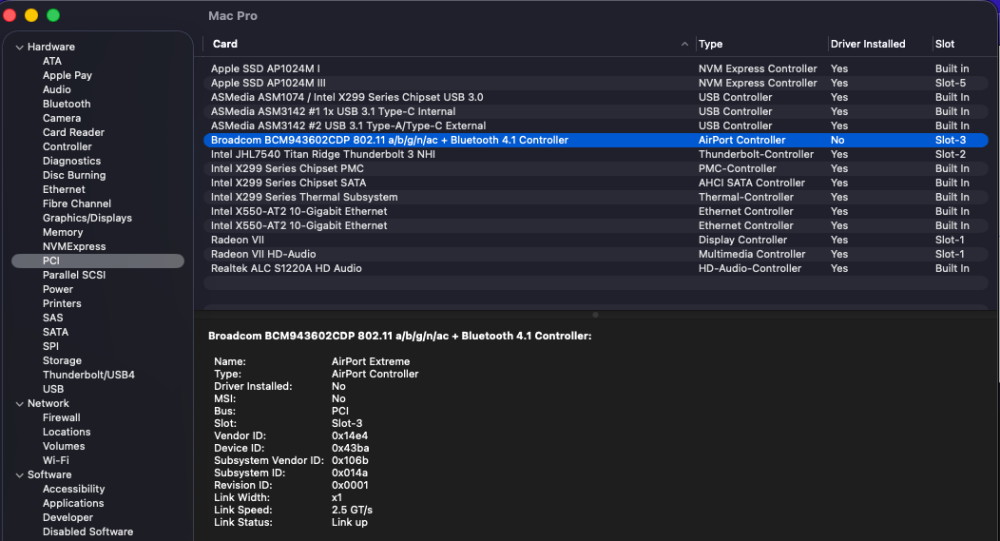Screen dimensions: 1000x541
Task: Click the Slot column header
Action: 945,44
